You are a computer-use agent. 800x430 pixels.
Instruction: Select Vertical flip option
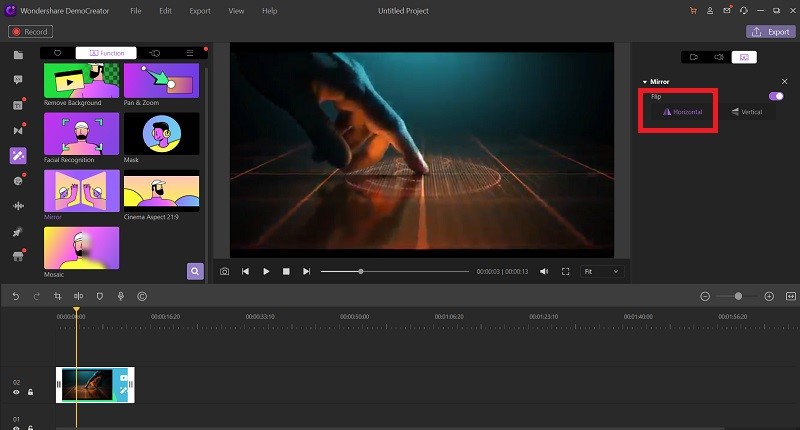(747, 112)
